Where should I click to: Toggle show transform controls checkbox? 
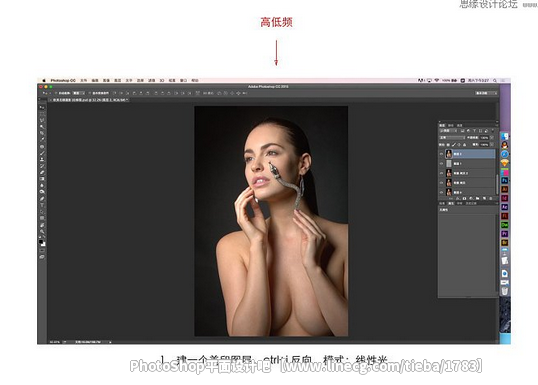click(90, 93)
